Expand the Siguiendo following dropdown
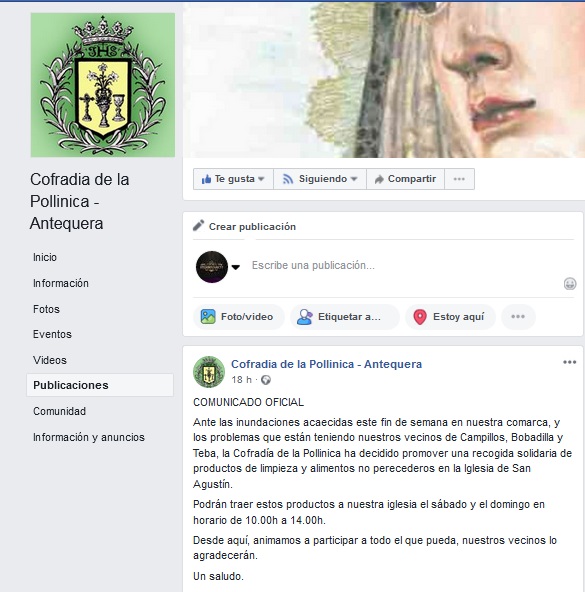Image resolution: width=585 pixels, height=592 pixels. click(320, 179)
